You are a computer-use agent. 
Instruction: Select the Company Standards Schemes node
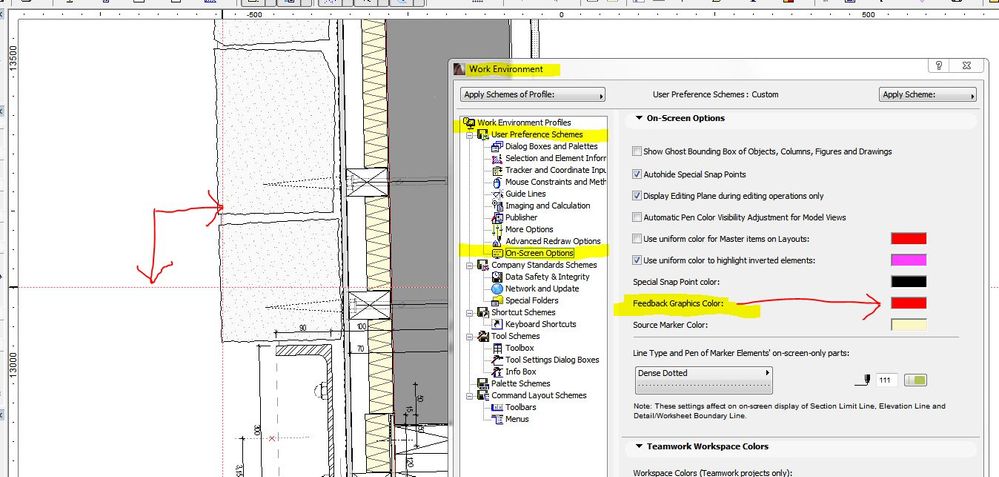coord(544,265)
